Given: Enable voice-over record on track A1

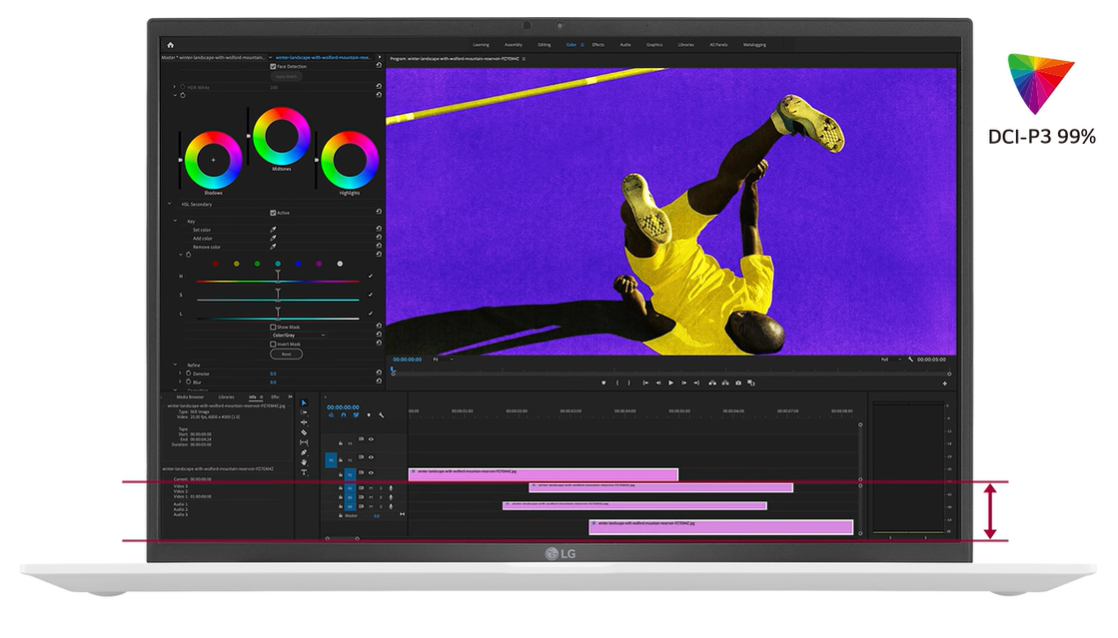Looking at the screenshot, I should (391, 488).
